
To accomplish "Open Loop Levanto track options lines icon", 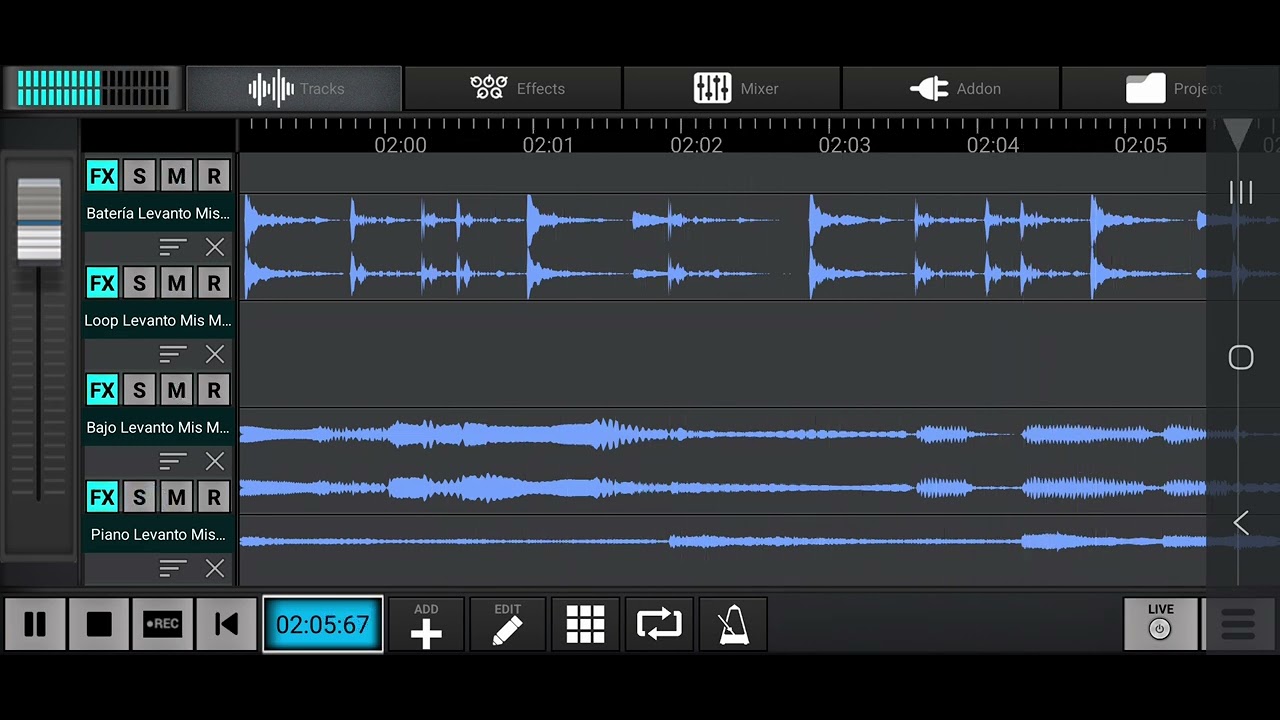I will [173, 354].
